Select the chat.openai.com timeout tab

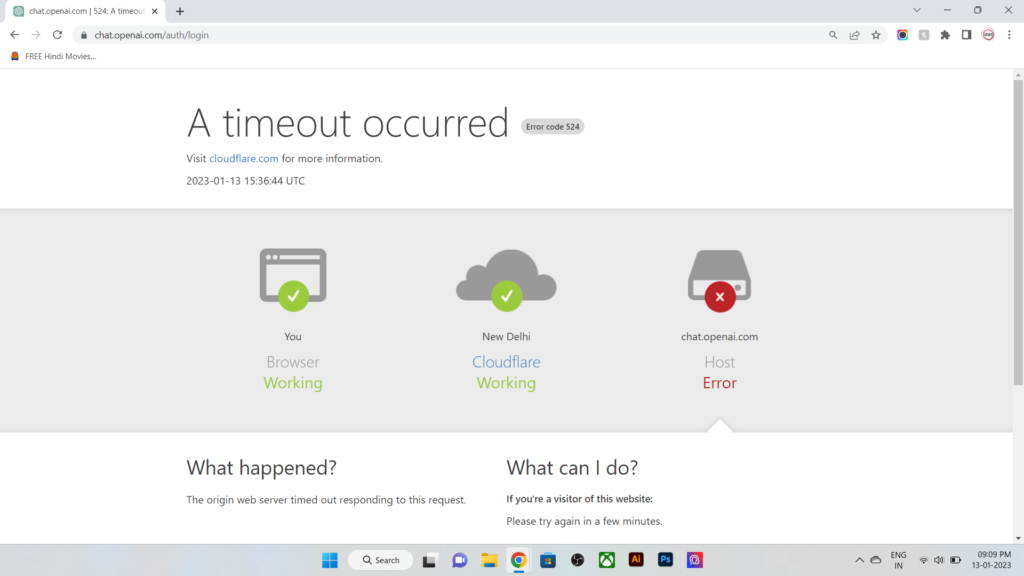coord(85,11)
